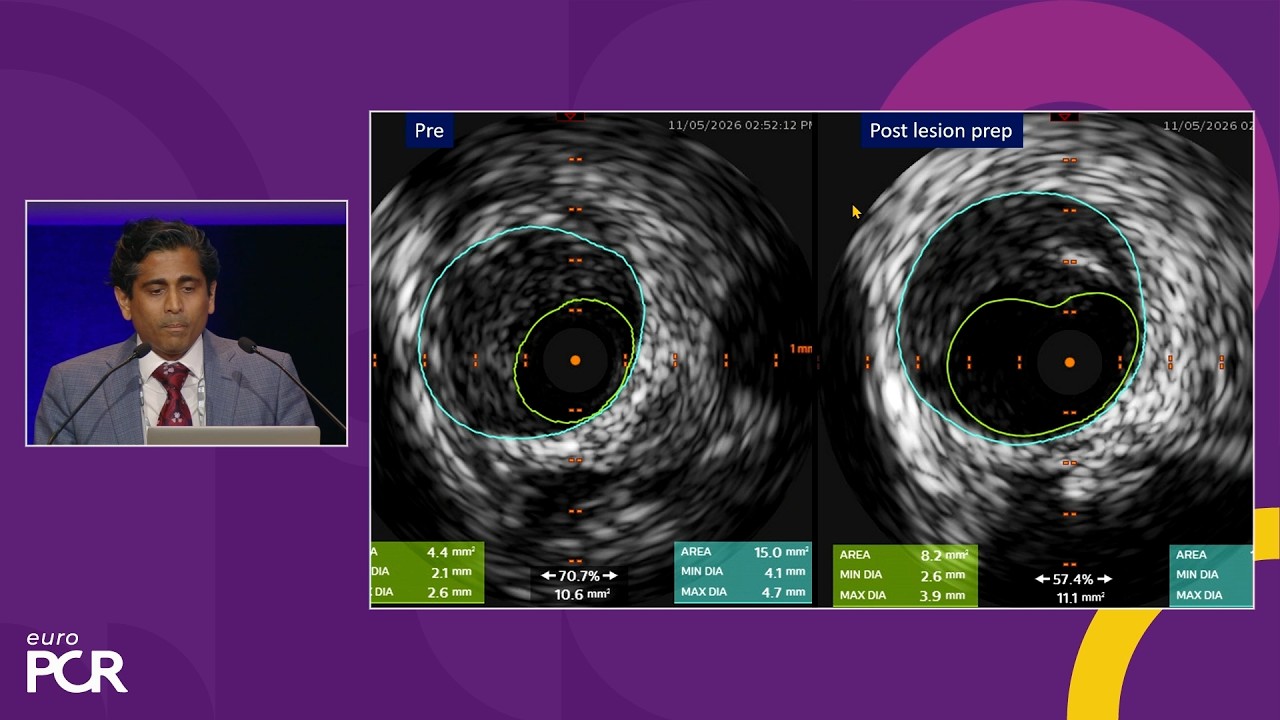Click the 57.4% plaque burden arrows indicator
The height and width of the screenshot is (720, 1280).
click(1073, 579)
